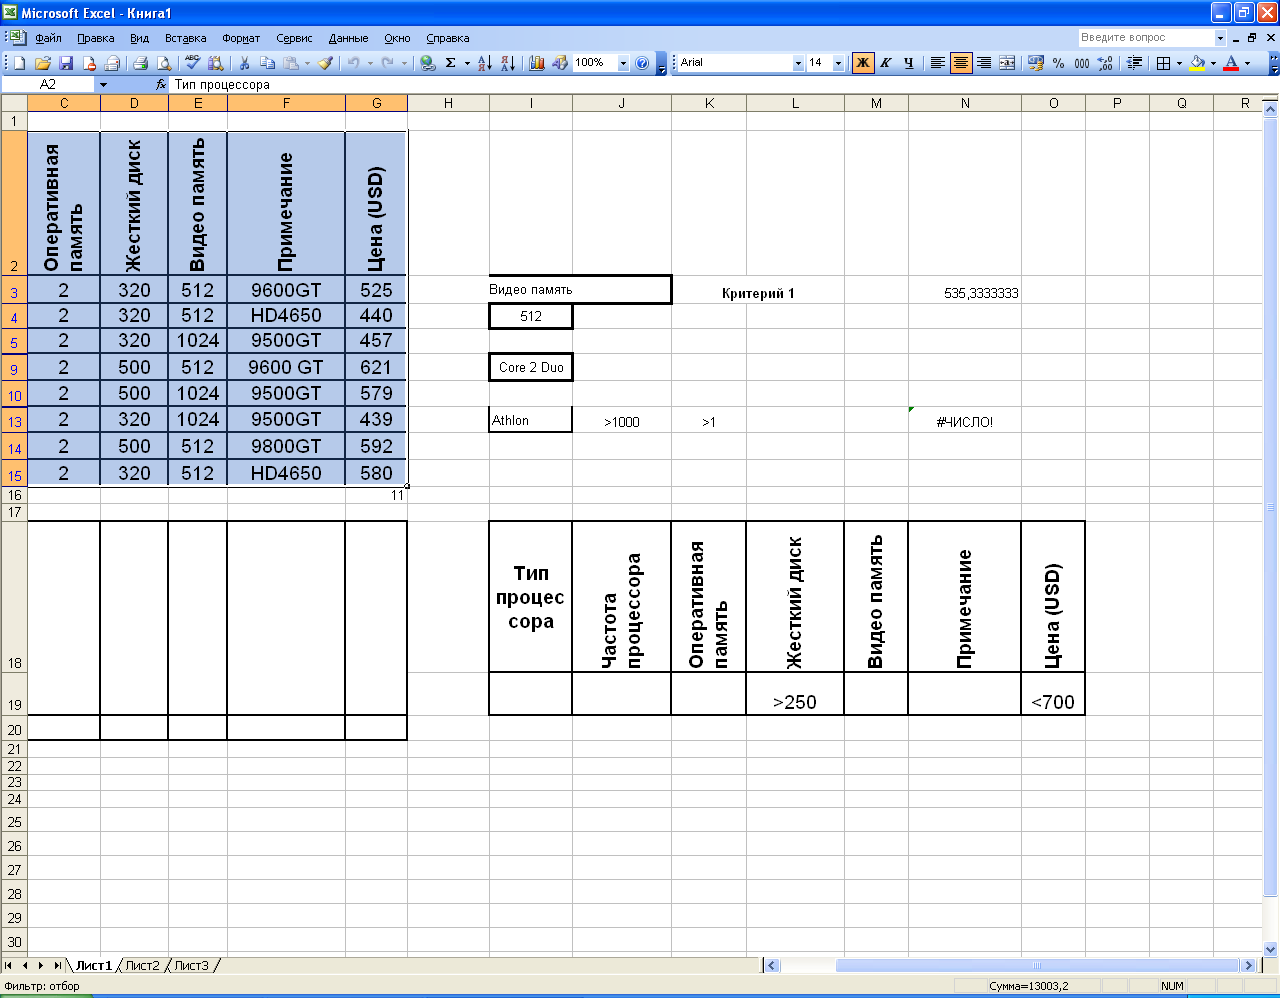Click the fx insert function button
The width and height of the screenshot is (1280, 998).
click(161, 85)
